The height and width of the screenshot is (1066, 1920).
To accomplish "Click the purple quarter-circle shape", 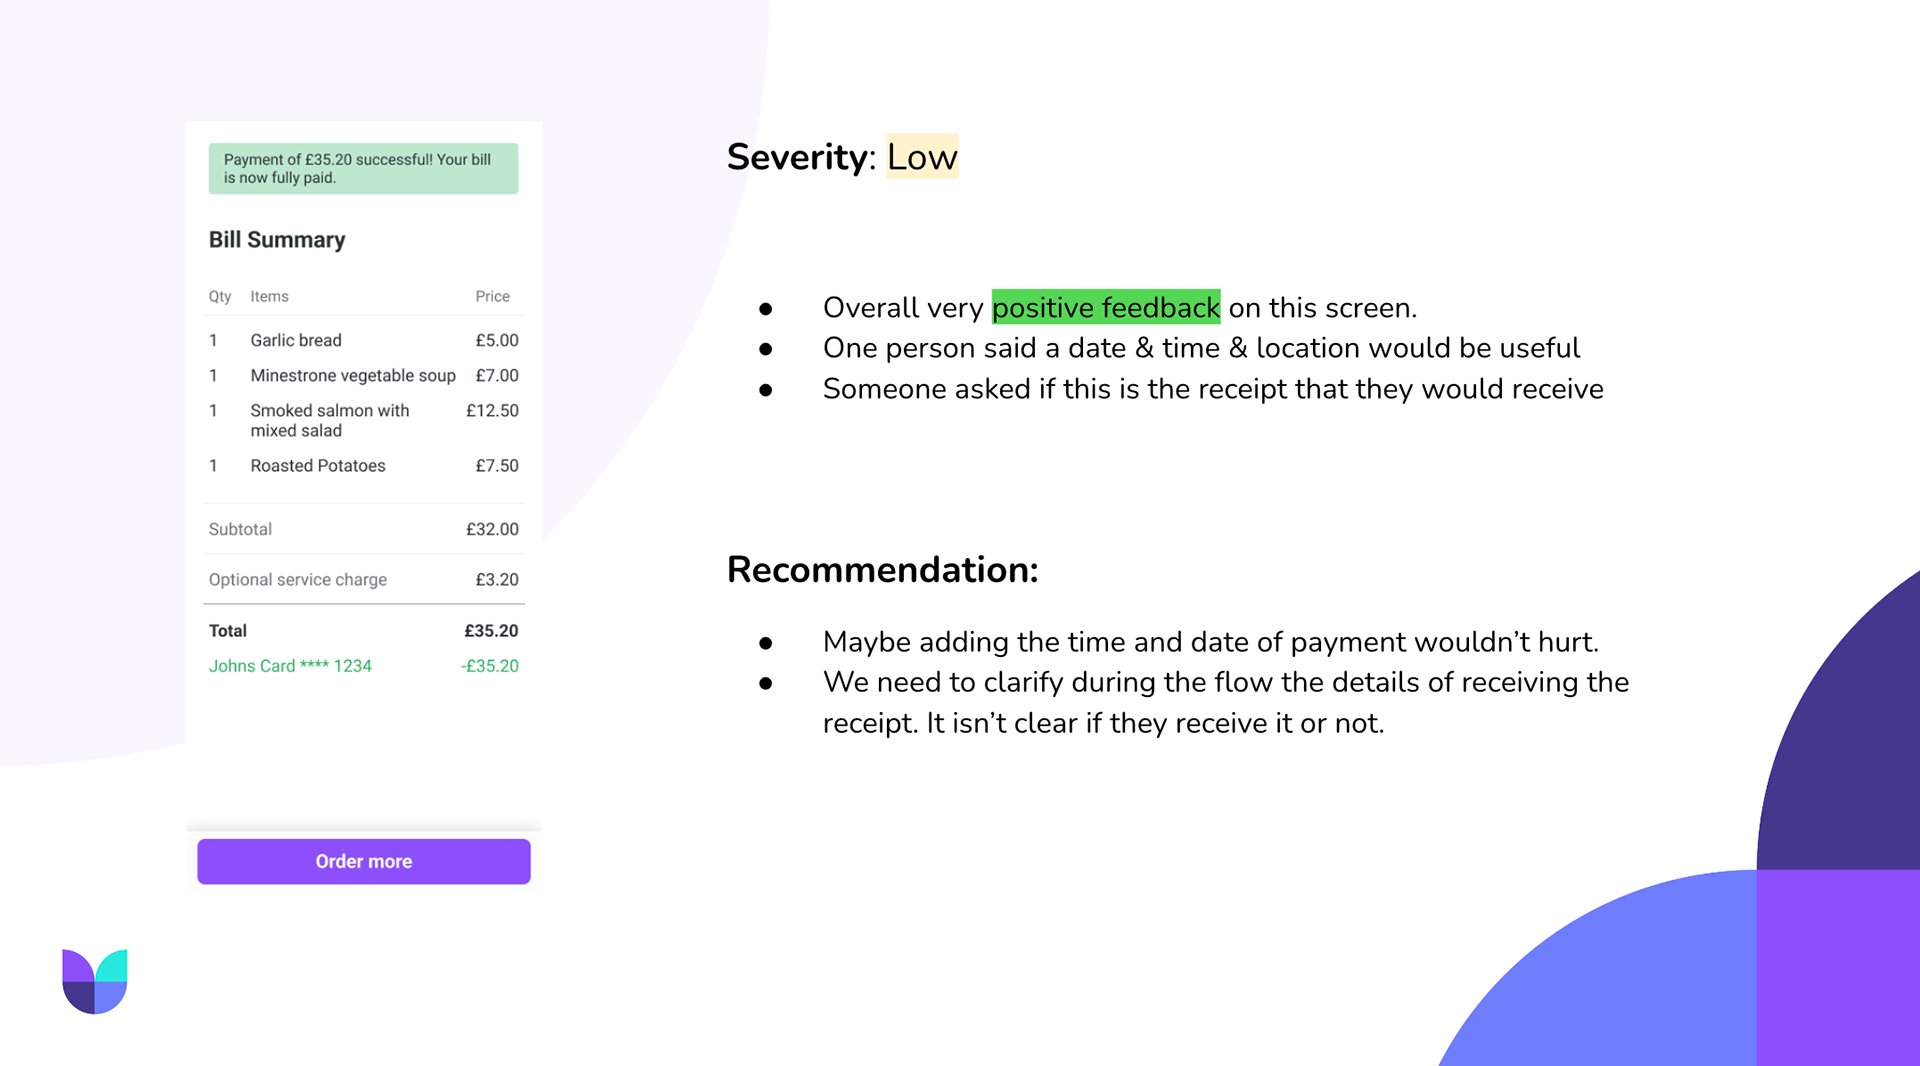I will pos(1838,720).
